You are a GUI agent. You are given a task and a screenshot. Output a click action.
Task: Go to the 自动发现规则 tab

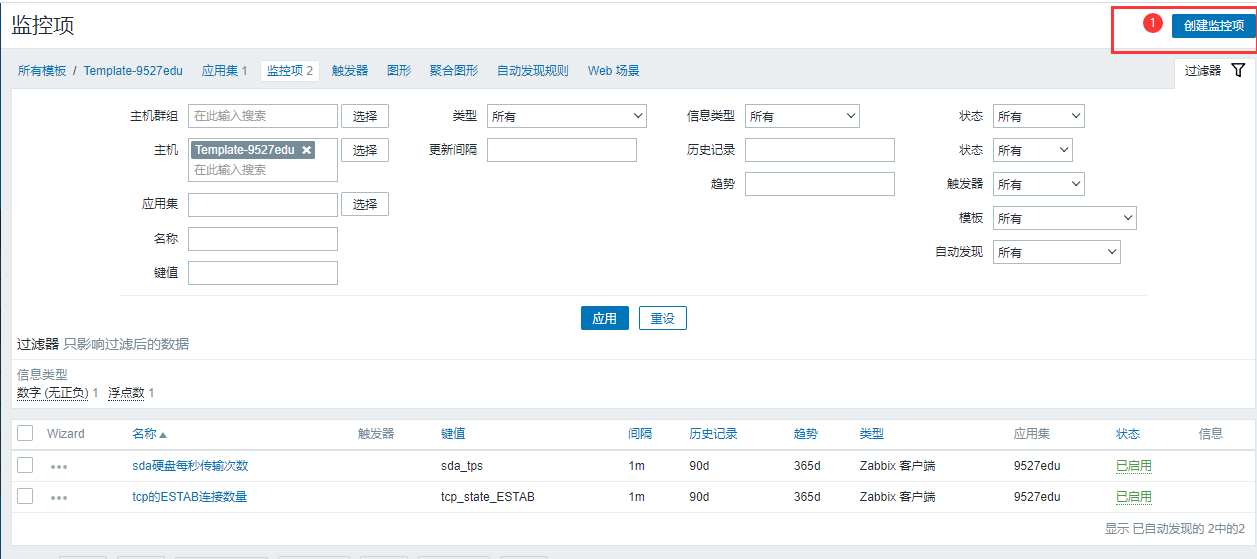[532, 71]
